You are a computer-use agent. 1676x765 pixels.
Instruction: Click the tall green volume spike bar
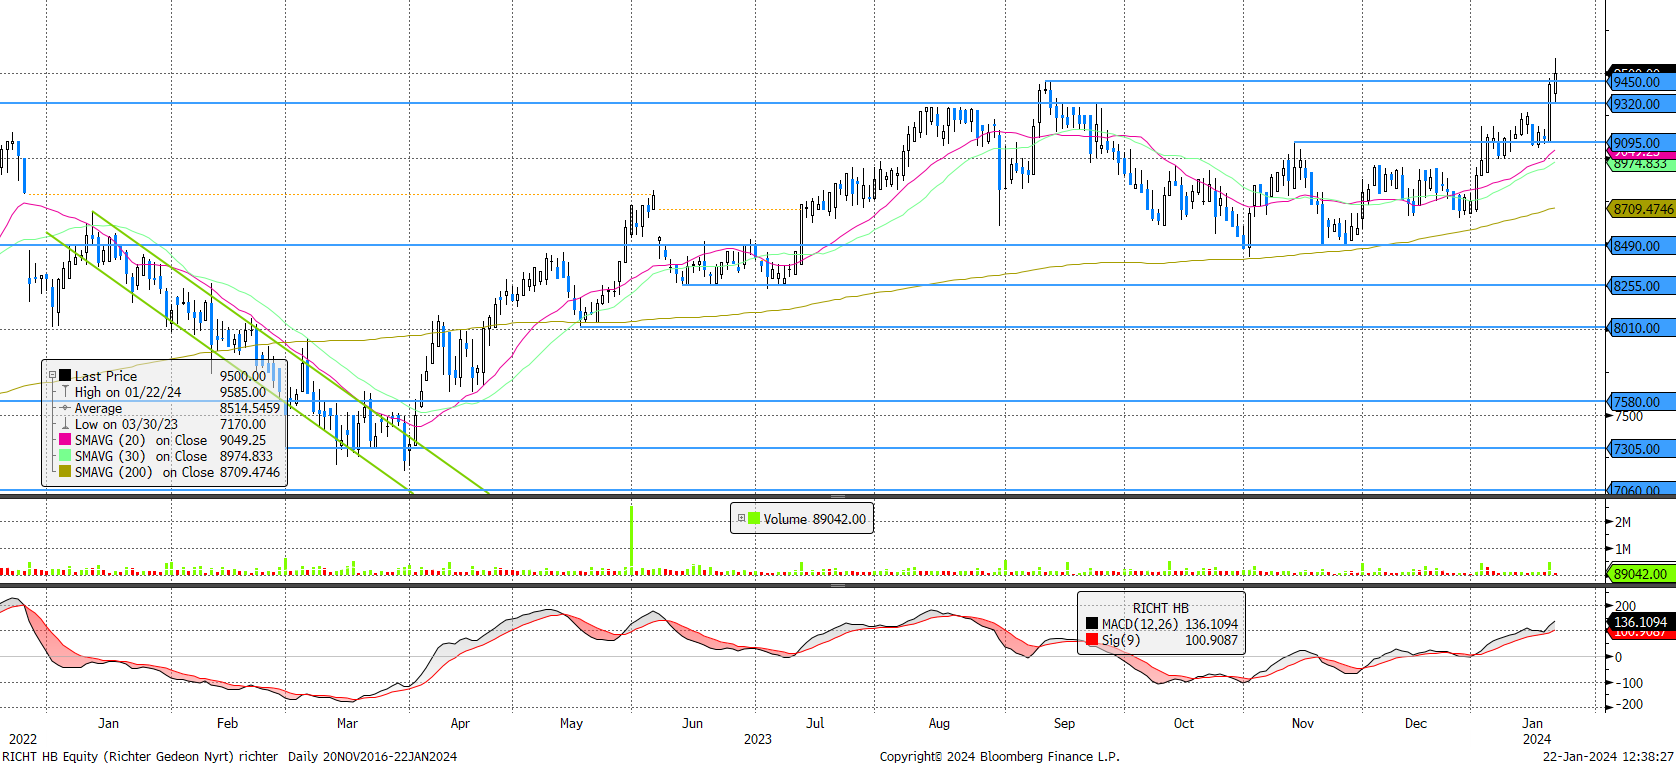(631, 540)
